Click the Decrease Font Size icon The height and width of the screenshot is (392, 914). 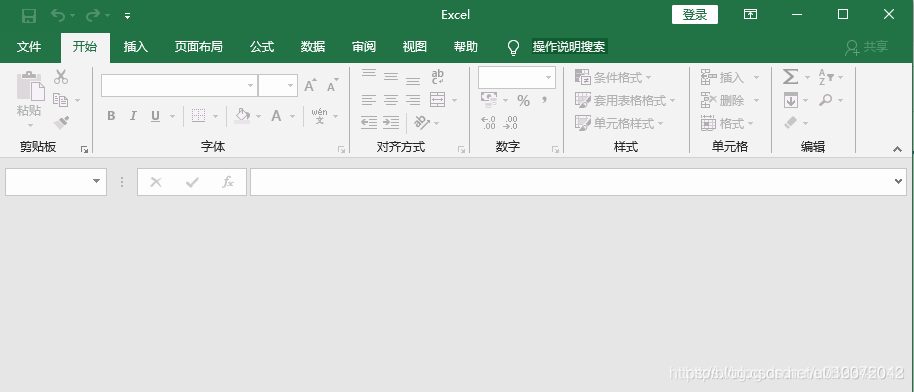pyautogui.click(x=332, y=86)
